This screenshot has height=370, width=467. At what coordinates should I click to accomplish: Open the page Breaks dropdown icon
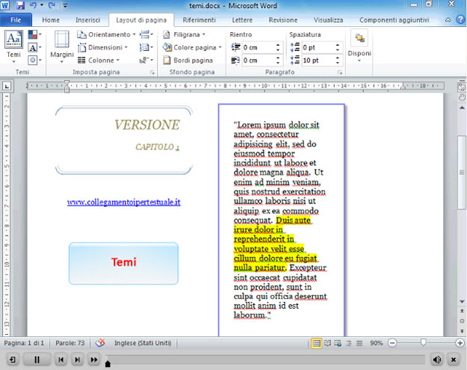[146, 34]
